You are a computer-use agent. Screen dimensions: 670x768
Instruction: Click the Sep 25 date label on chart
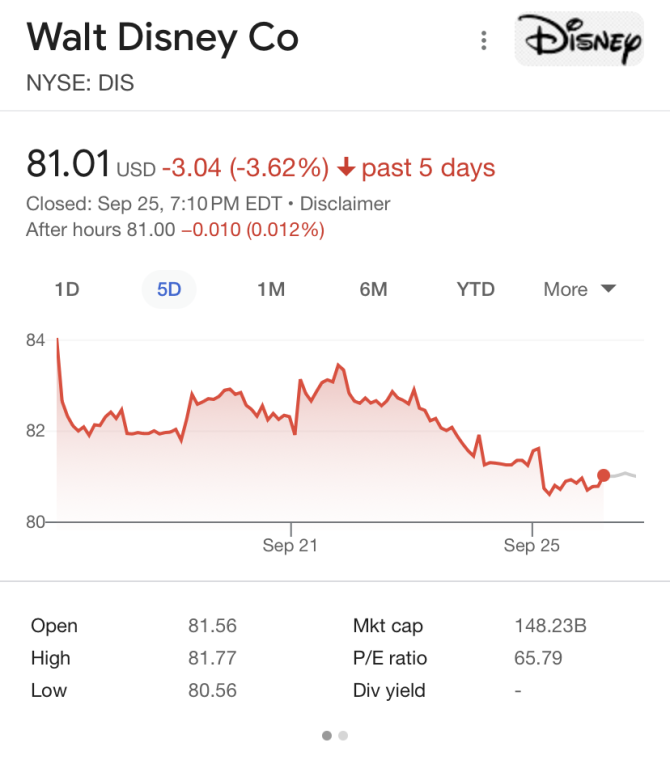pos(532,545)
